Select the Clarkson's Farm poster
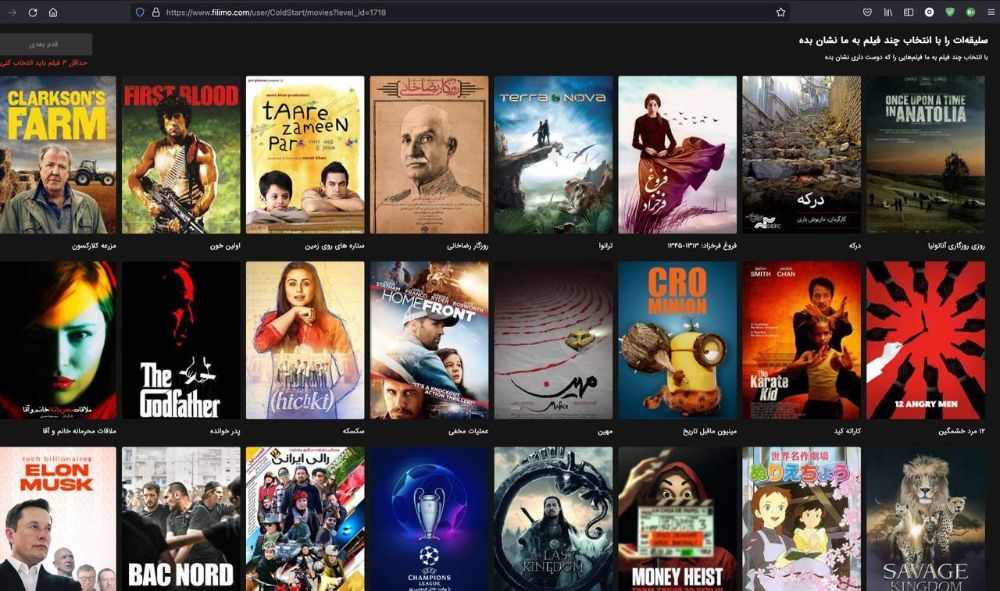Viewport: 1000px width, 591px height. click(57, 155)
